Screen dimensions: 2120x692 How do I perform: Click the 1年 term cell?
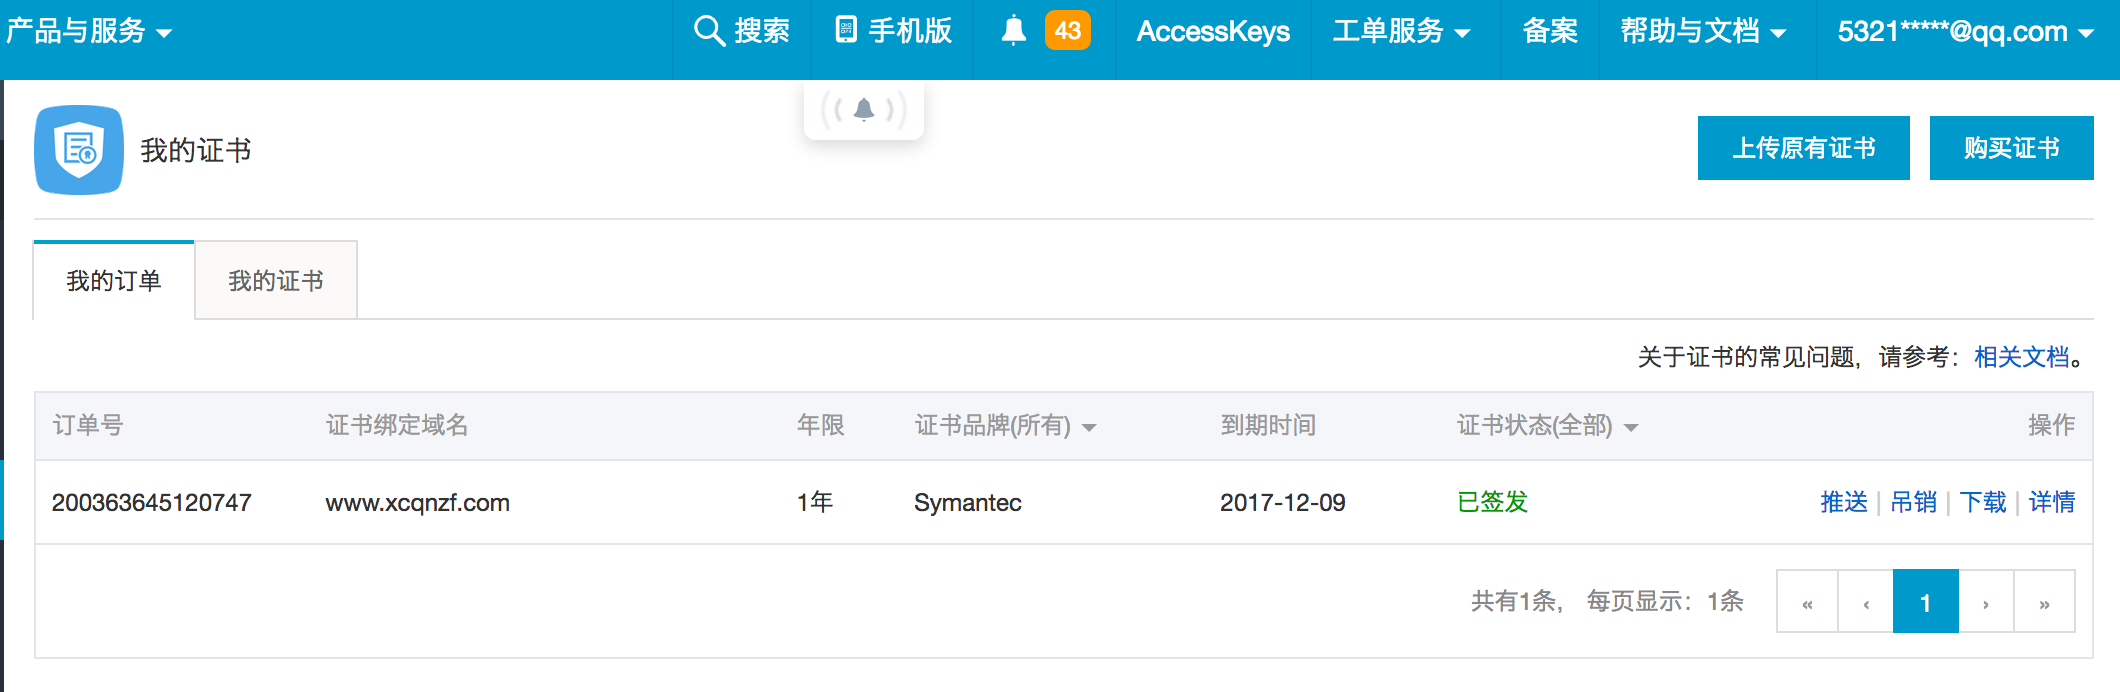pyautogui.click(x=815, y=502)
